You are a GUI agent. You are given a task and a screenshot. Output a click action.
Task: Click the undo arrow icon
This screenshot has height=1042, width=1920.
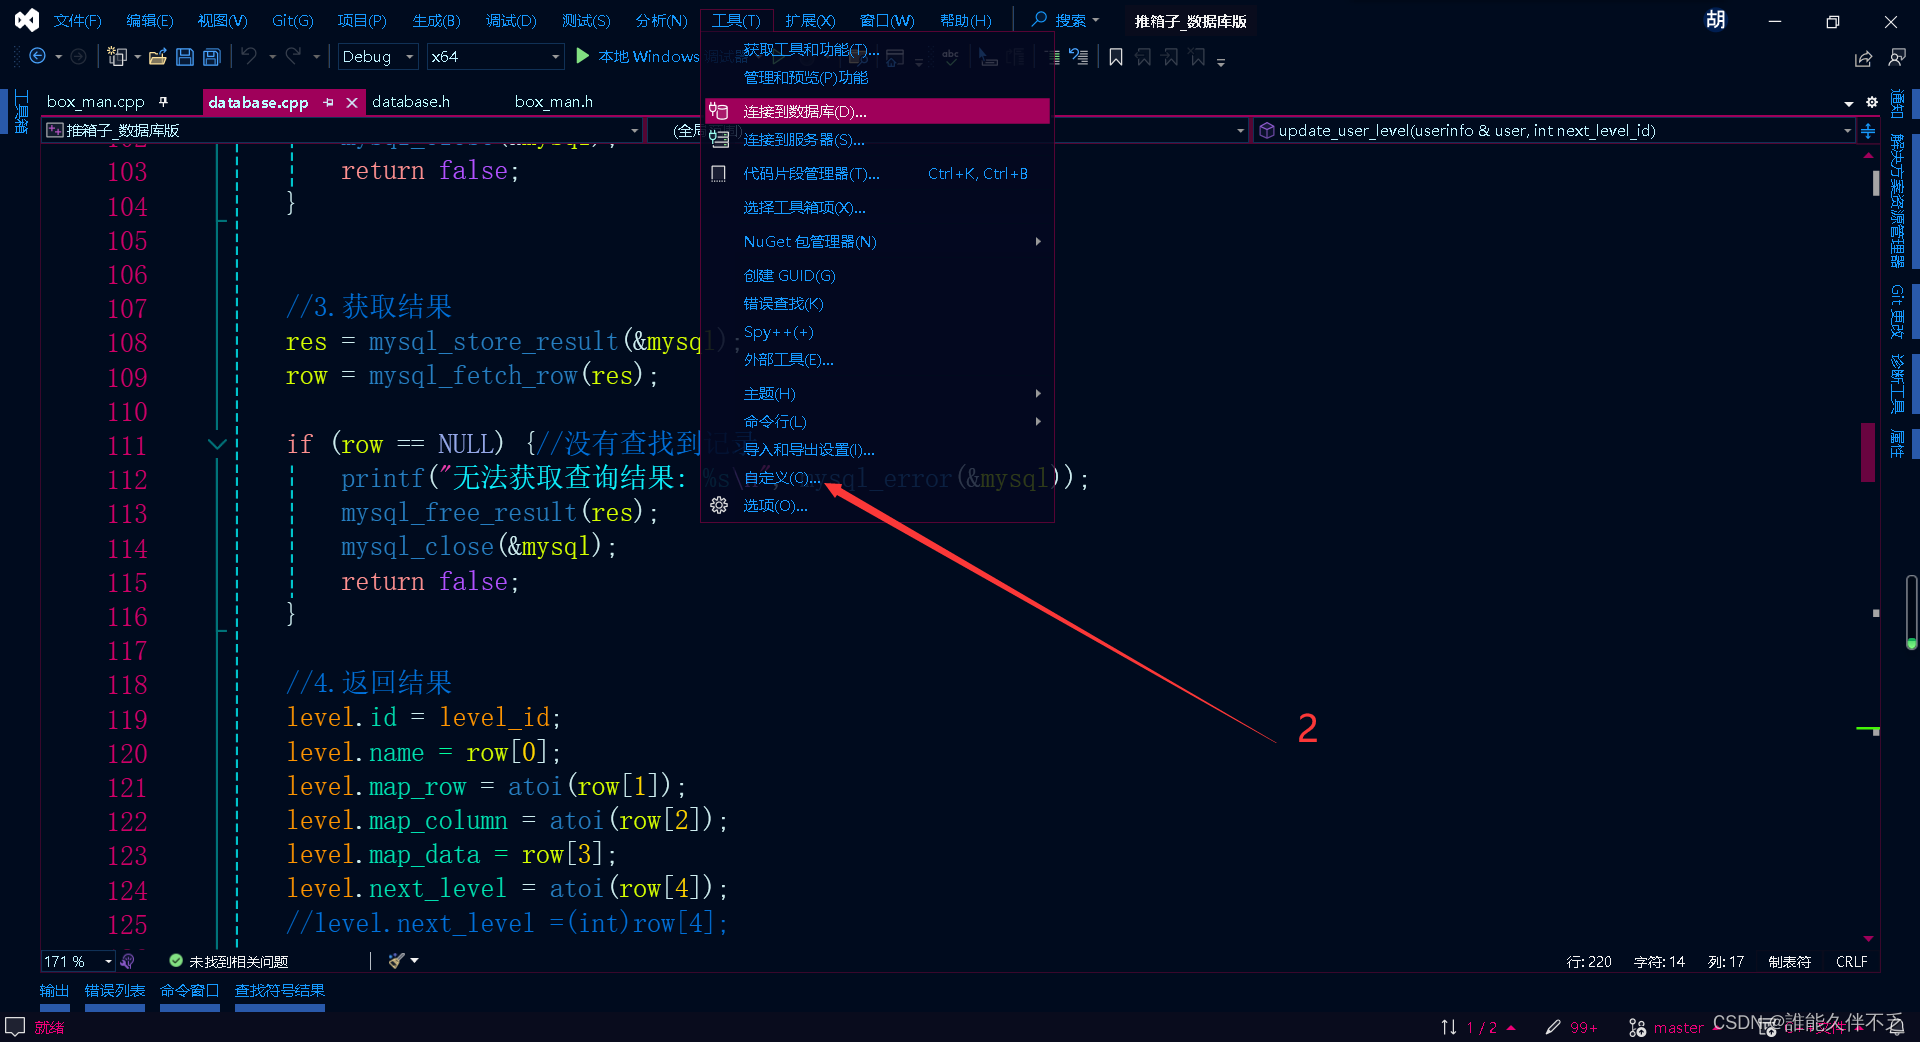point(249,57)
